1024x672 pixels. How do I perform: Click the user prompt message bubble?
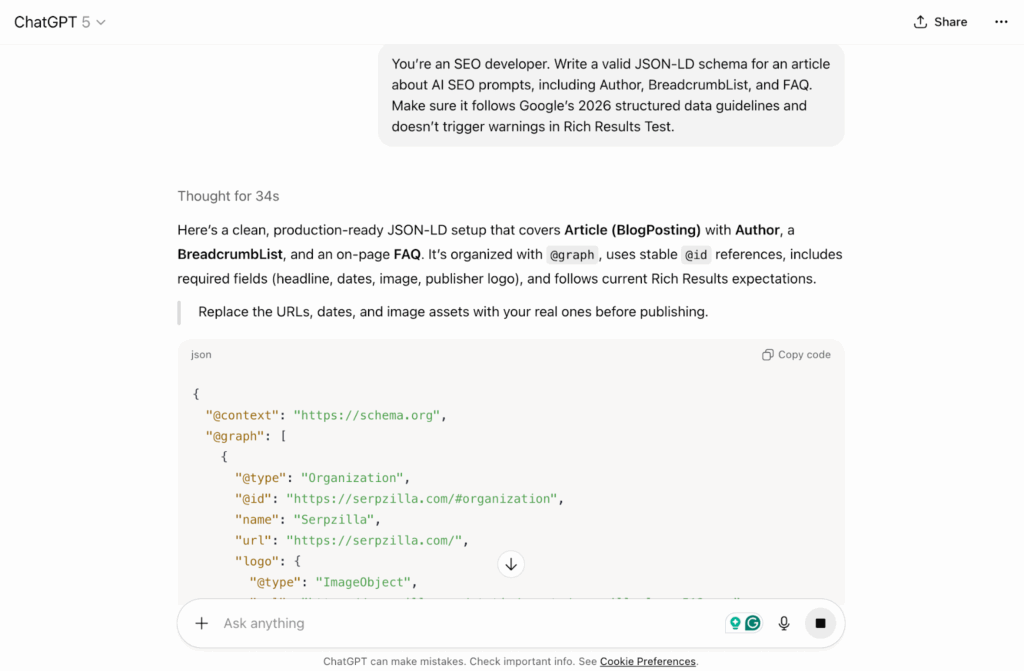(x=611, y=95)
